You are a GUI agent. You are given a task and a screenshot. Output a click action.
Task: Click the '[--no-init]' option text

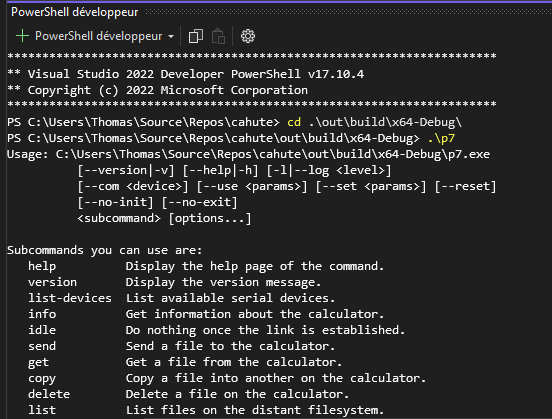(115, 202)
